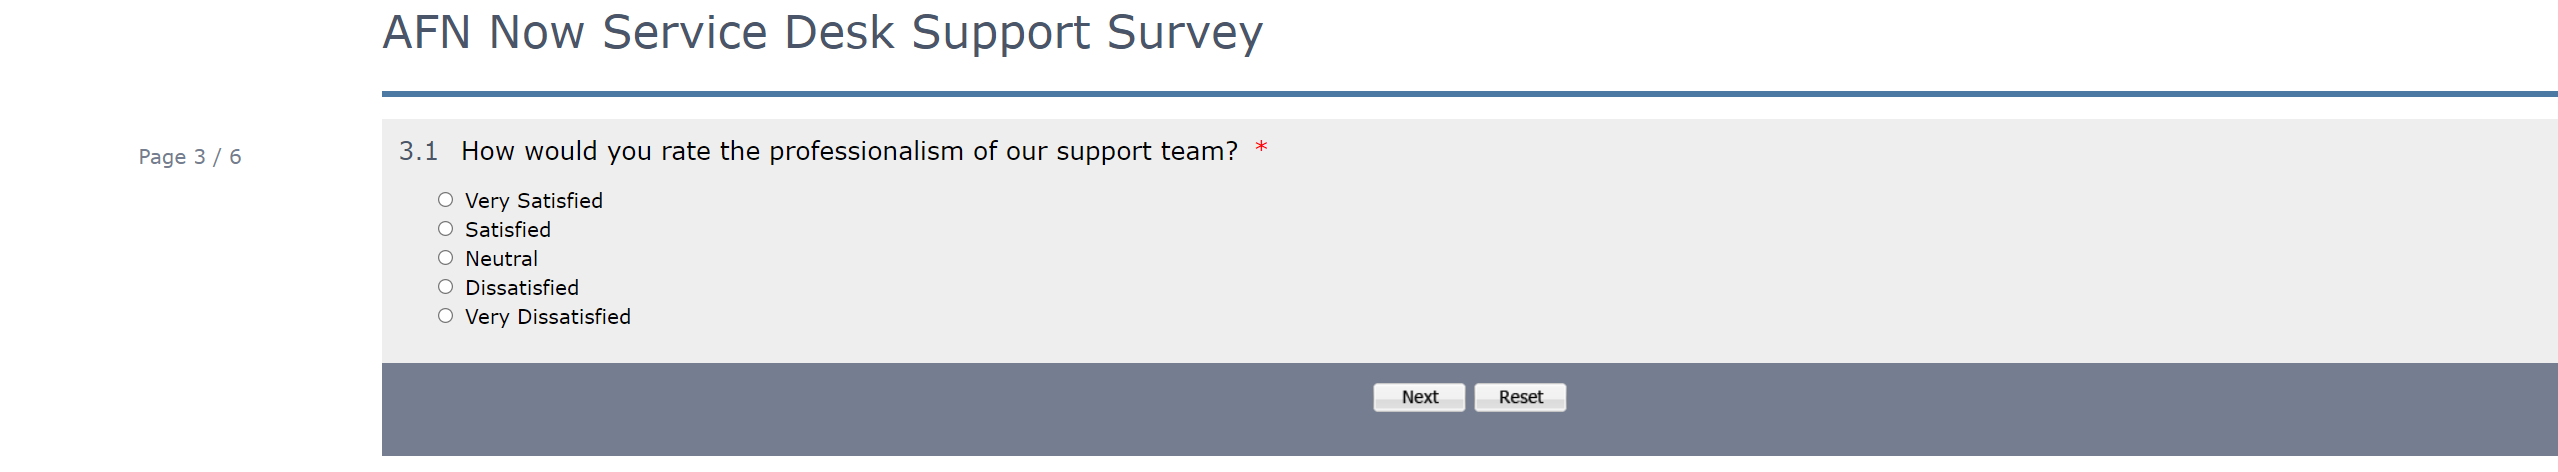Click the AFN Now survey title heading

tap(822, 33)
